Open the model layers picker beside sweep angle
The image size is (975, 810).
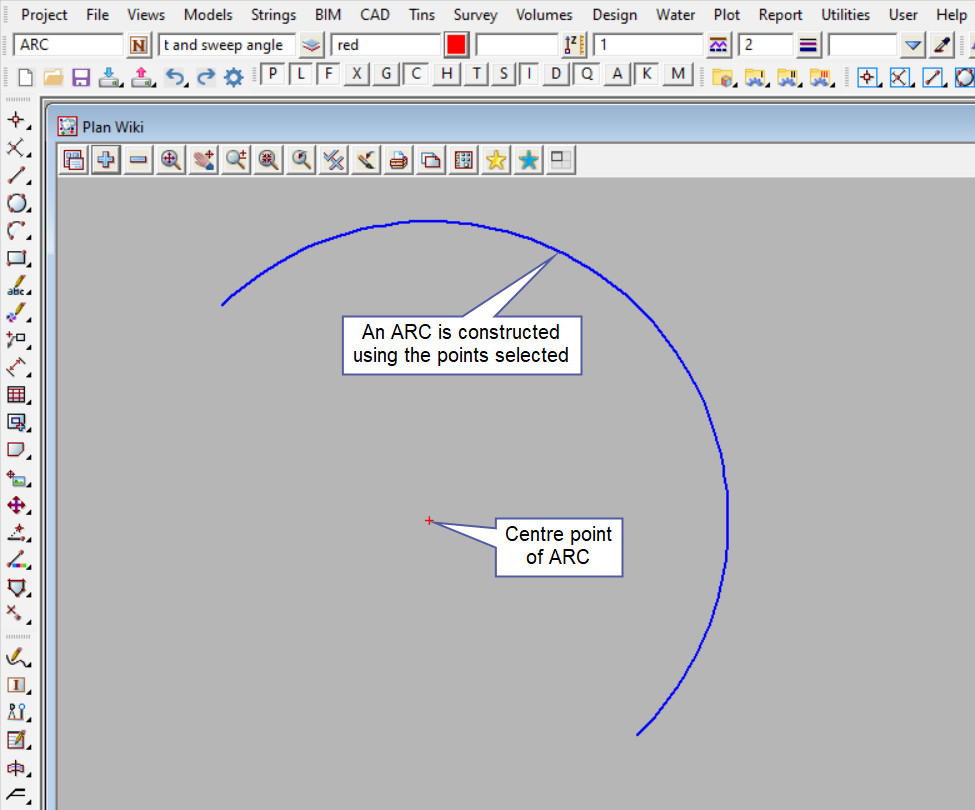tap(313, 45)
